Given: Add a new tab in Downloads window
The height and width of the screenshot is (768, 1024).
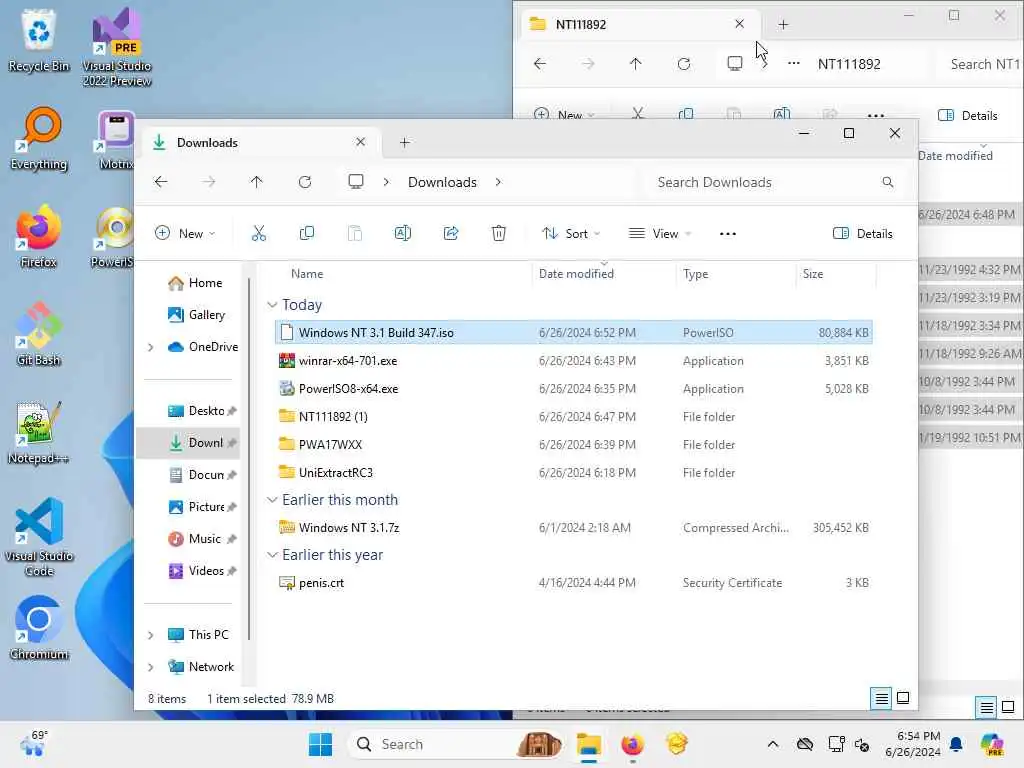Looking at the screenshot, I should pos(404,142).
